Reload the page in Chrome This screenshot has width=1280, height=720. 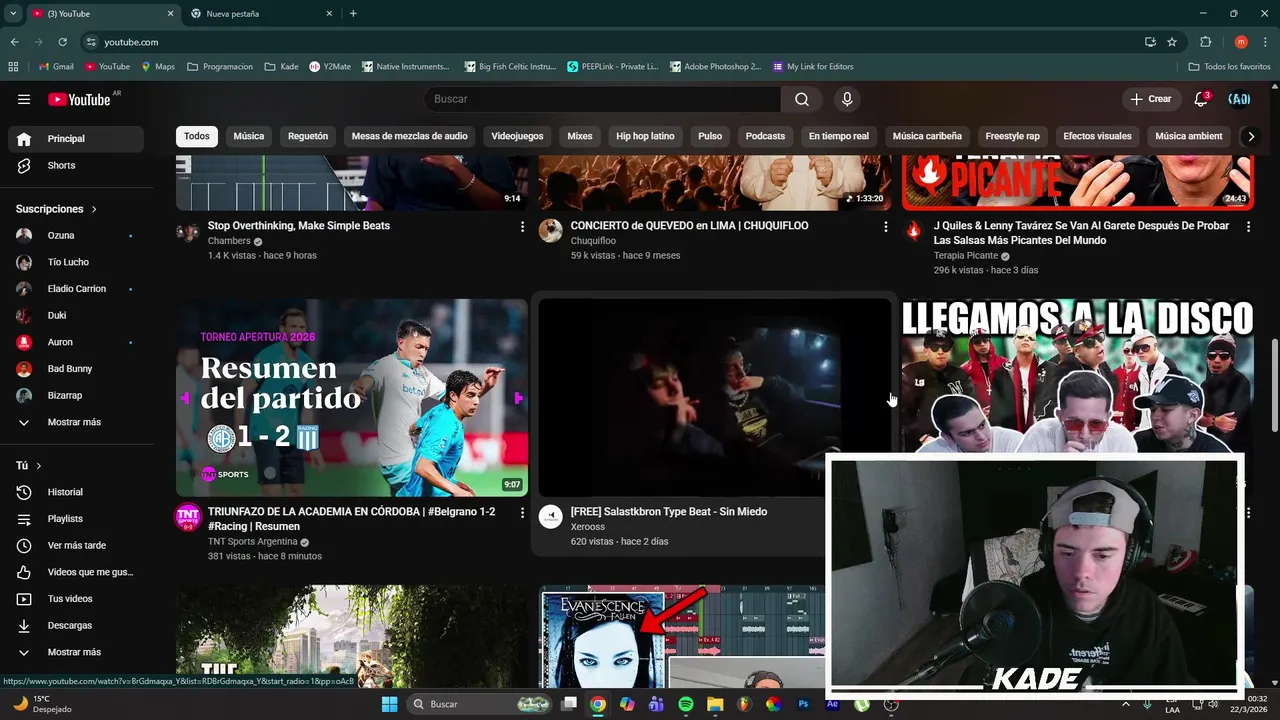pos(62,42)
